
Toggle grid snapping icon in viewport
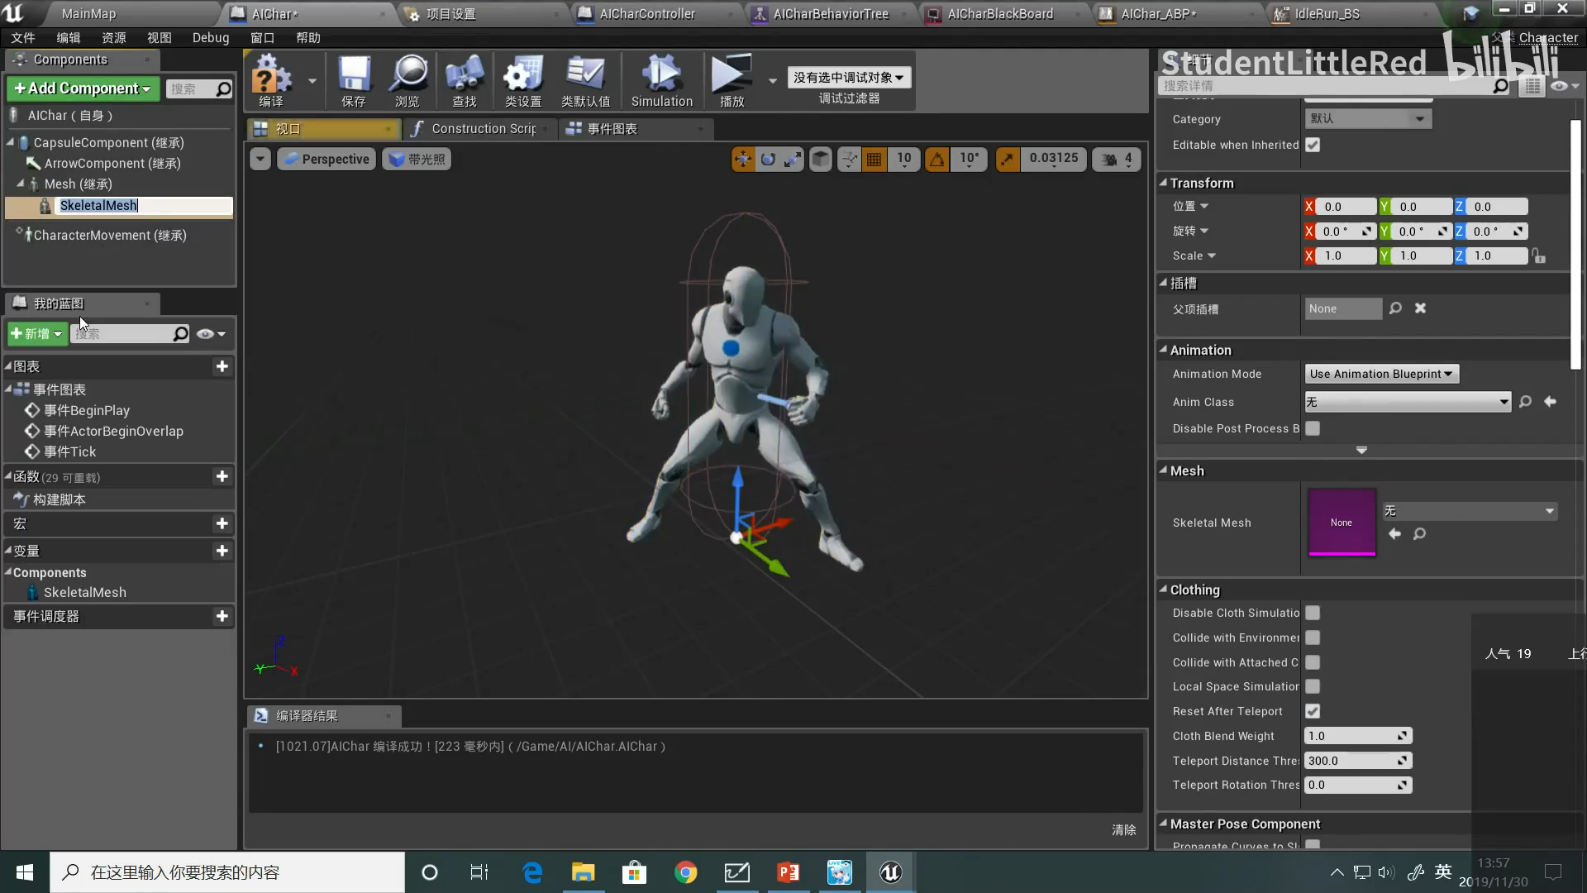(x=874, y=159)
